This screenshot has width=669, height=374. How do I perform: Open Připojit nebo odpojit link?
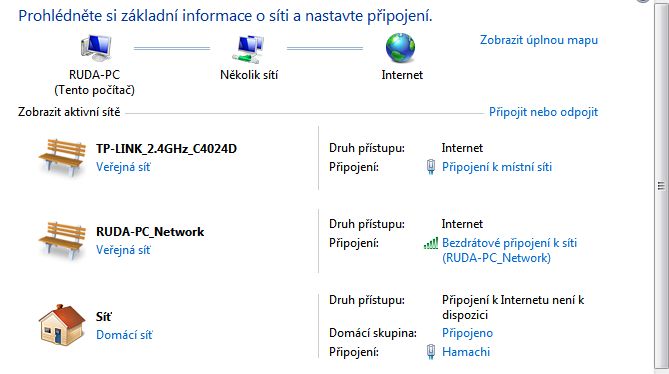pyautogui.click(x=543, y=112)
